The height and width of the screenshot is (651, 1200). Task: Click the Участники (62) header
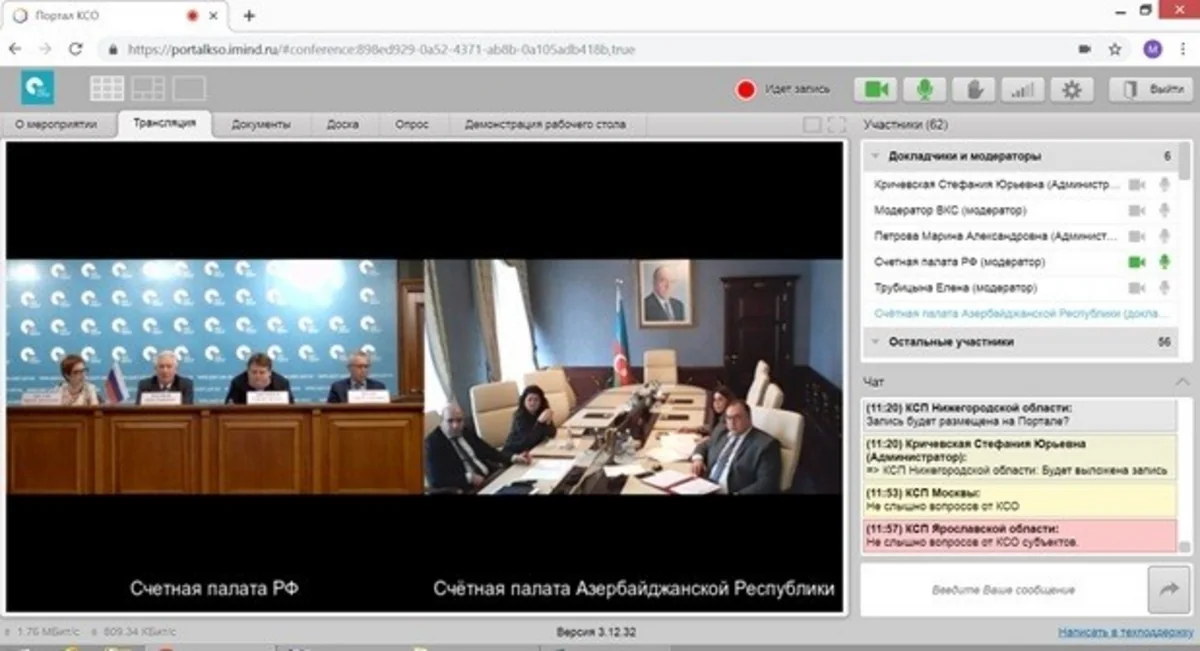[906, 125]
